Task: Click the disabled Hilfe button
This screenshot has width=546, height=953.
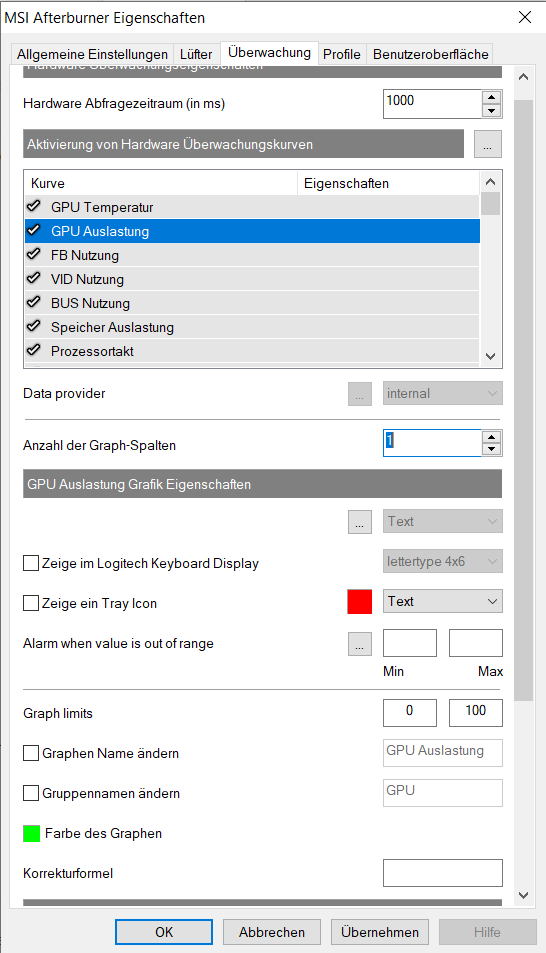Action: 488,932
